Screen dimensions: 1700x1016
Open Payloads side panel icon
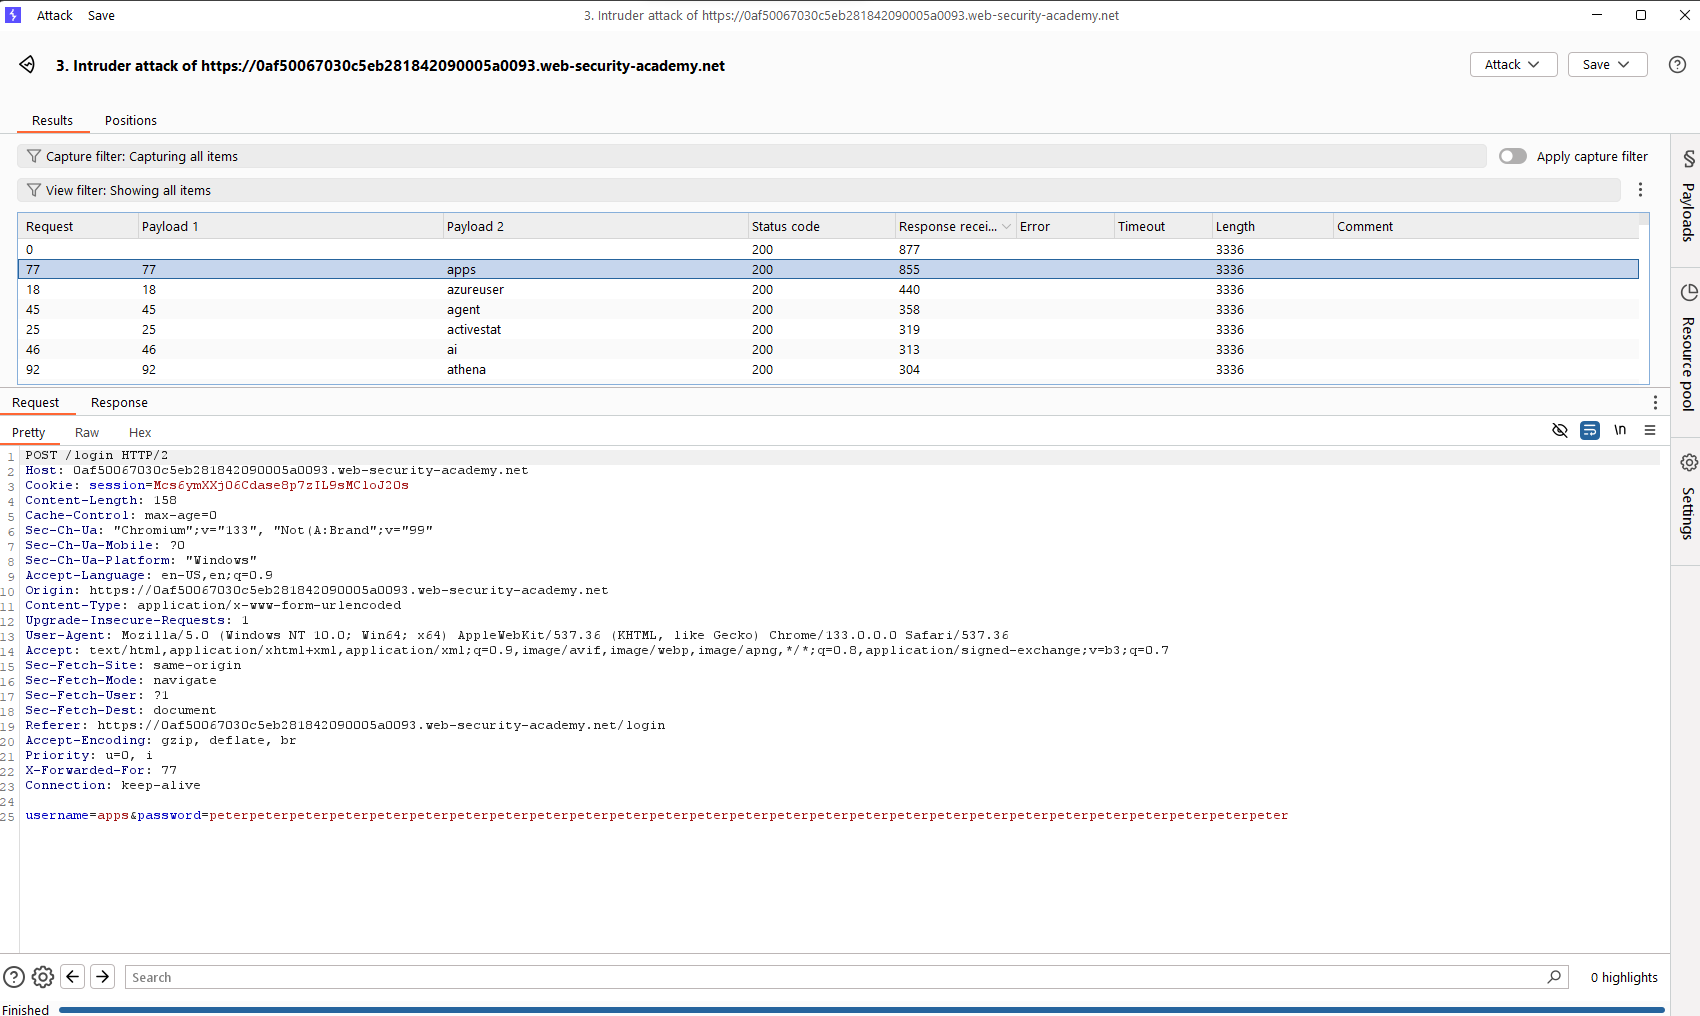(x=1688, y=159)
